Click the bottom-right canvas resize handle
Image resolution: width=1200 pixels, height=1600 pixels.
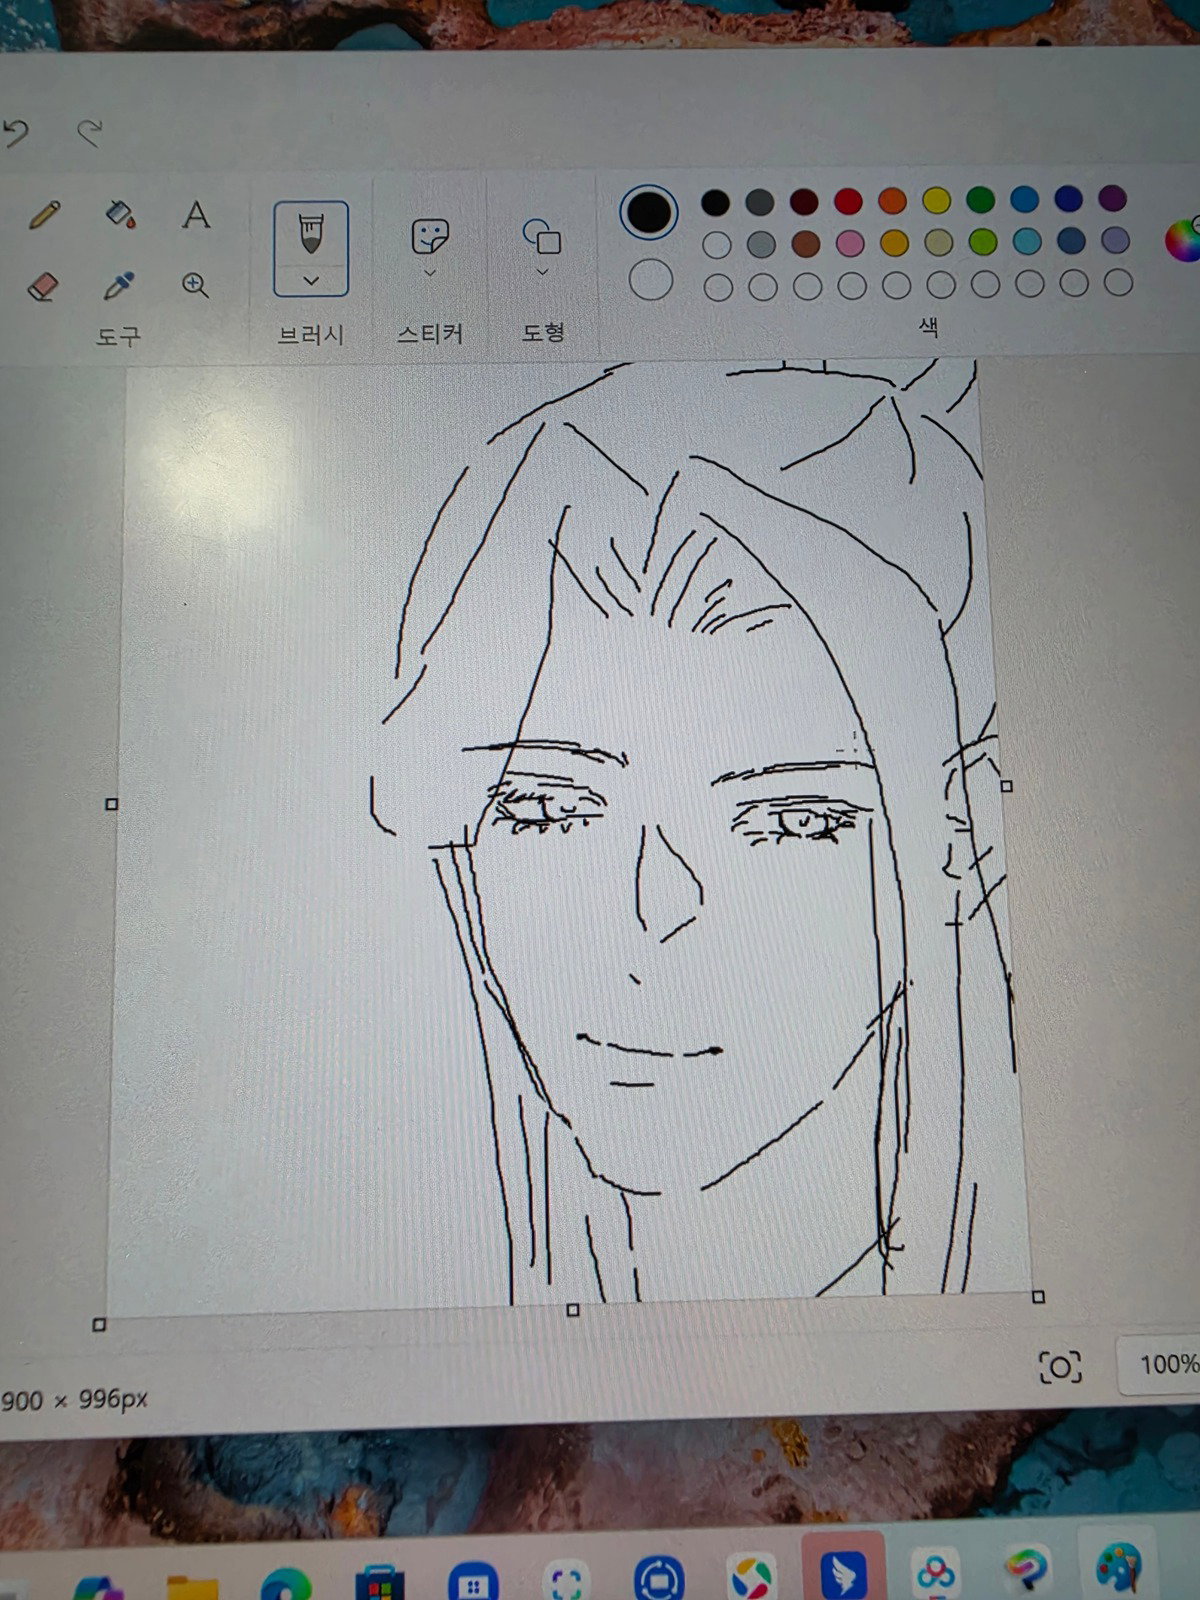point(1038,1297)
